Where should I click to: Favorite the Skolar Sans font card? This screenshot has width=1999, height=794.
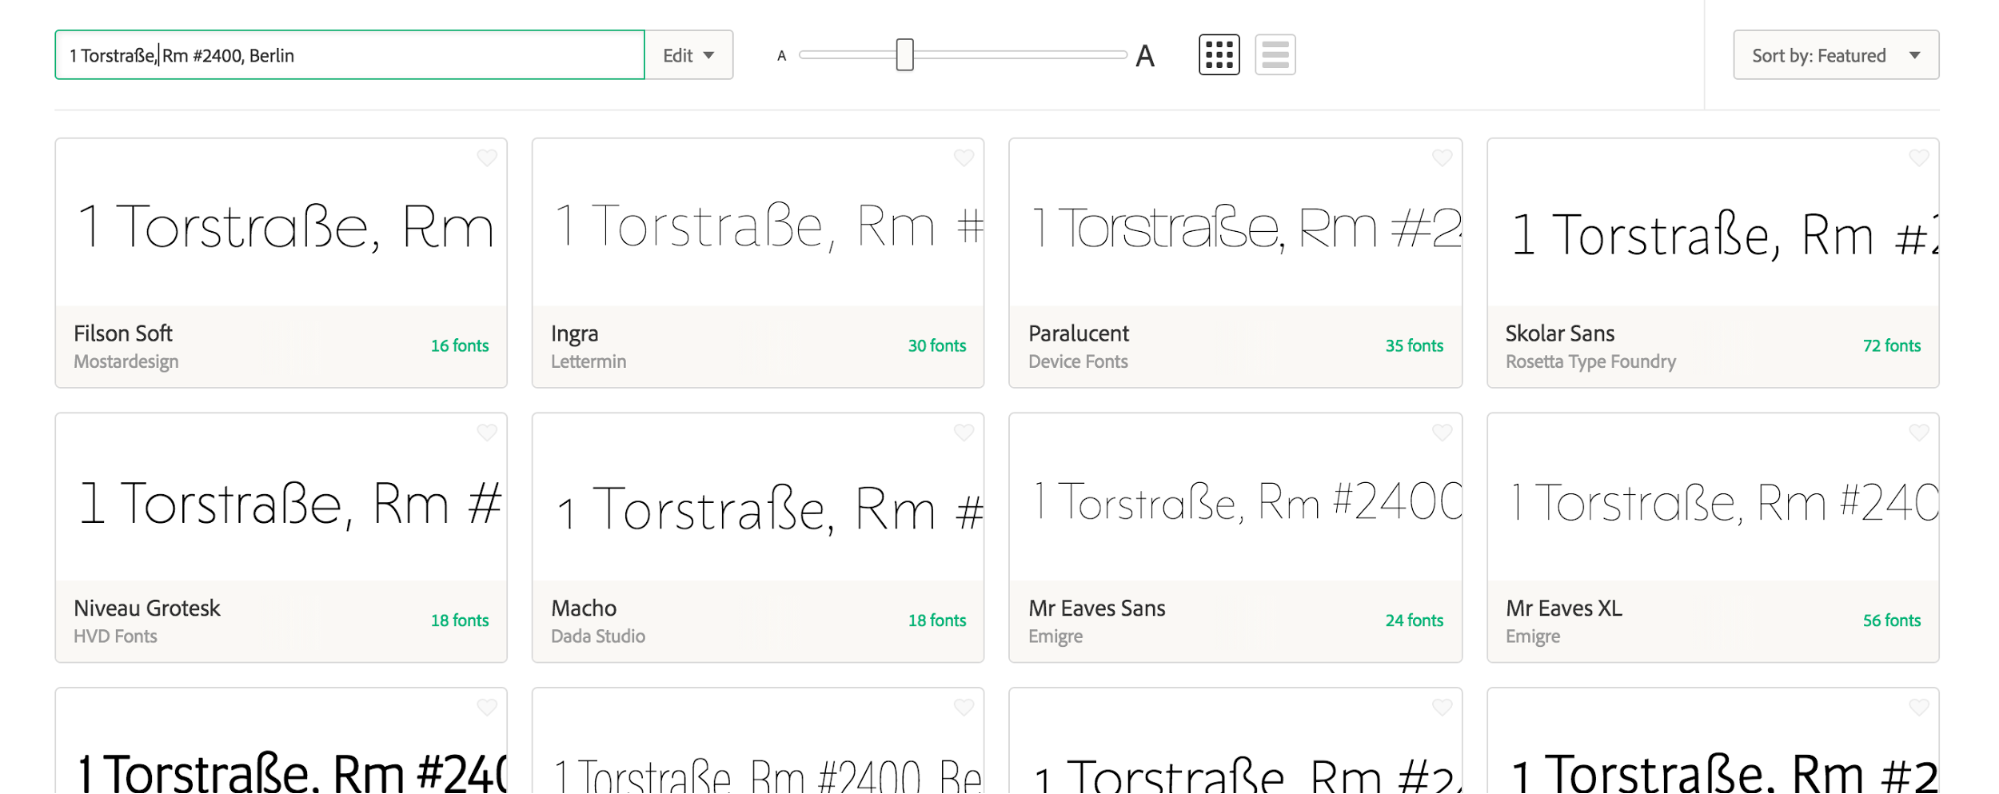[1919, 158]
